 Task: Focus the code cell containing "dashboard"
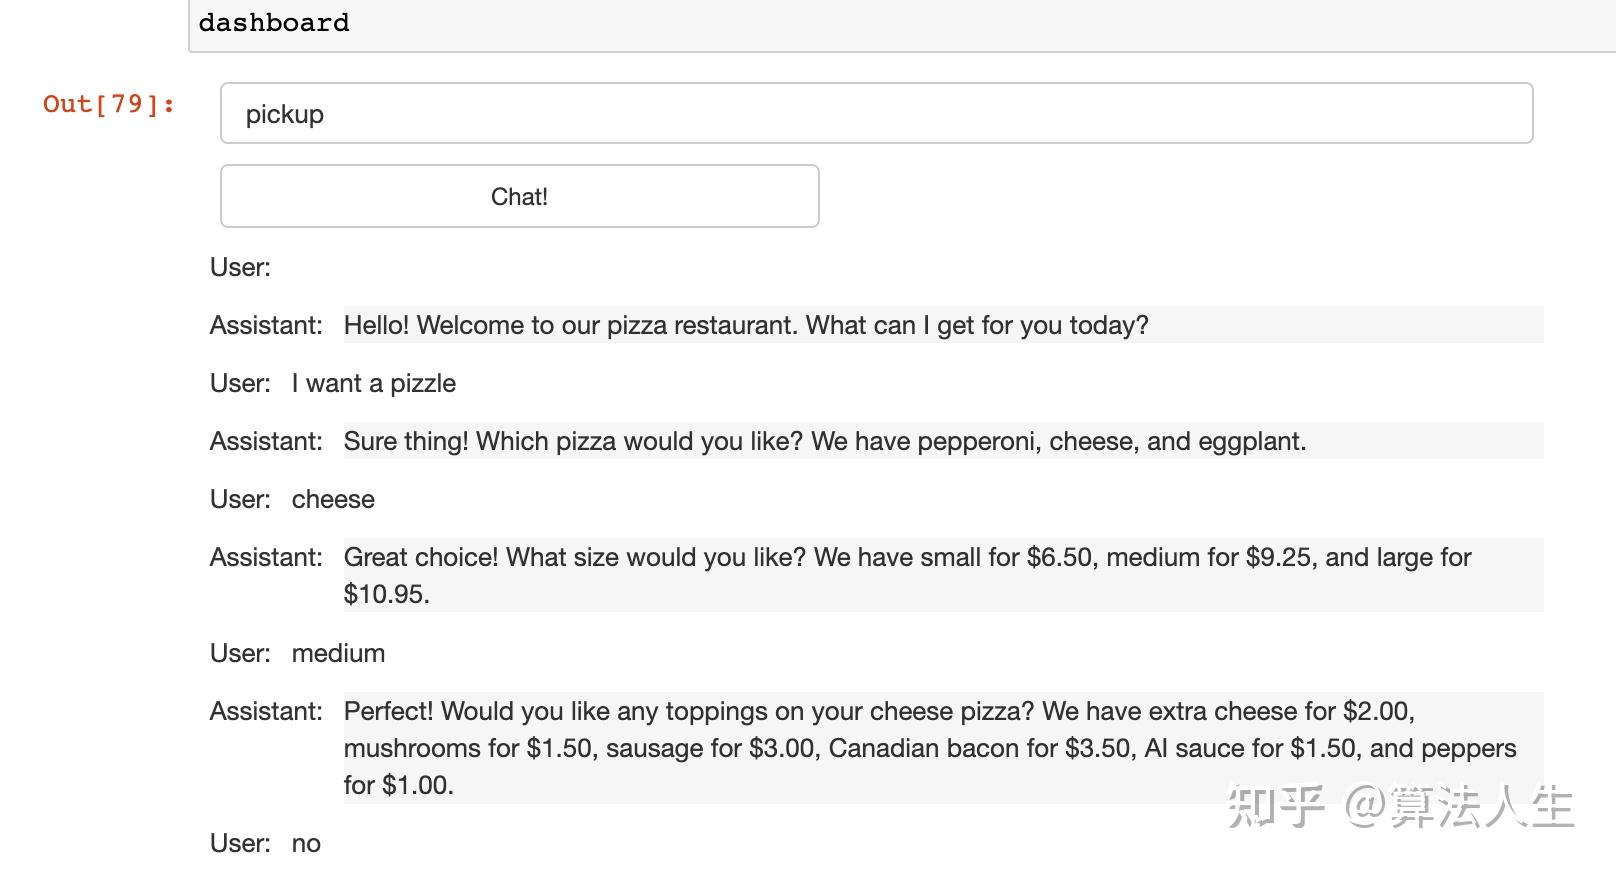[900, 23]
